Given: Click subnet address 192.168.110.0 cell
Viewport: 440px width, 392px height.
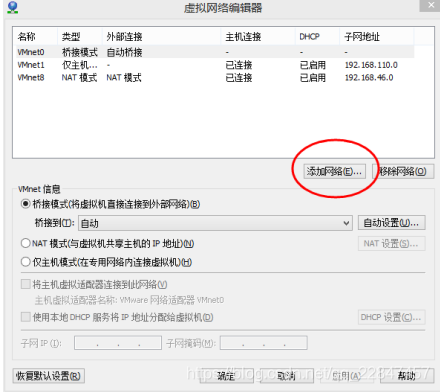Looking at the screenshot, I should pos(371,65).
